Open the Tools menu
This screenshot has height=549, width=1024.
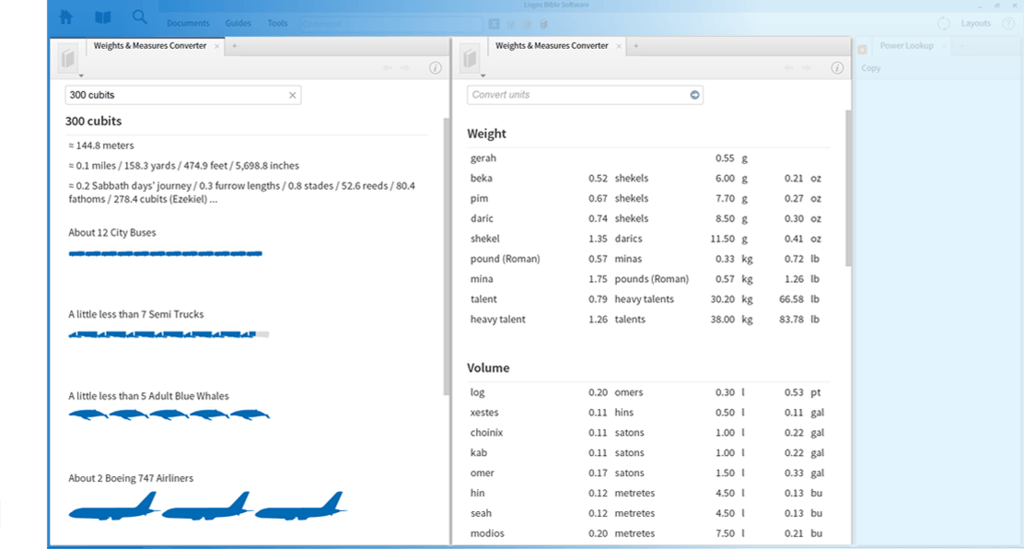point(278,24)
